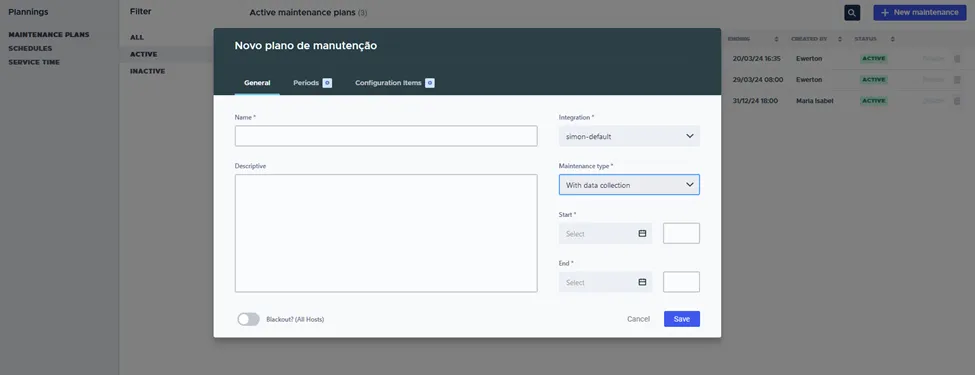This screenshot has width=975, height=375.
Task: Click the ACTIVE badge in 20/03/24 row
Action: coord(874,58)
